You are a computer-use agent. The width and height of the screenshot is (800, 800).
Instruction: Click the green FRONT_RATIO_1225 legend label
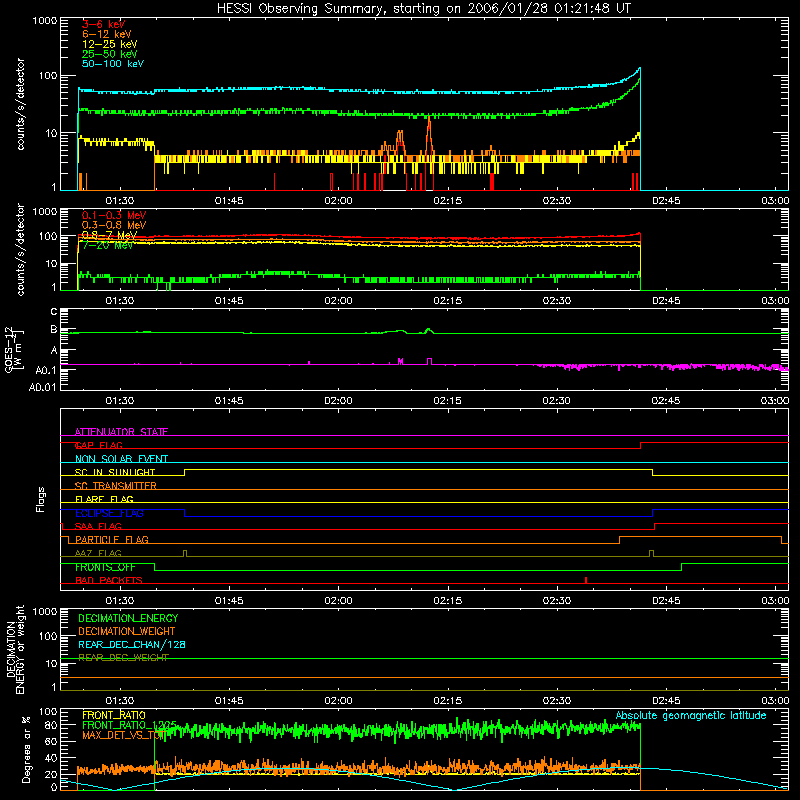point(129,725)
